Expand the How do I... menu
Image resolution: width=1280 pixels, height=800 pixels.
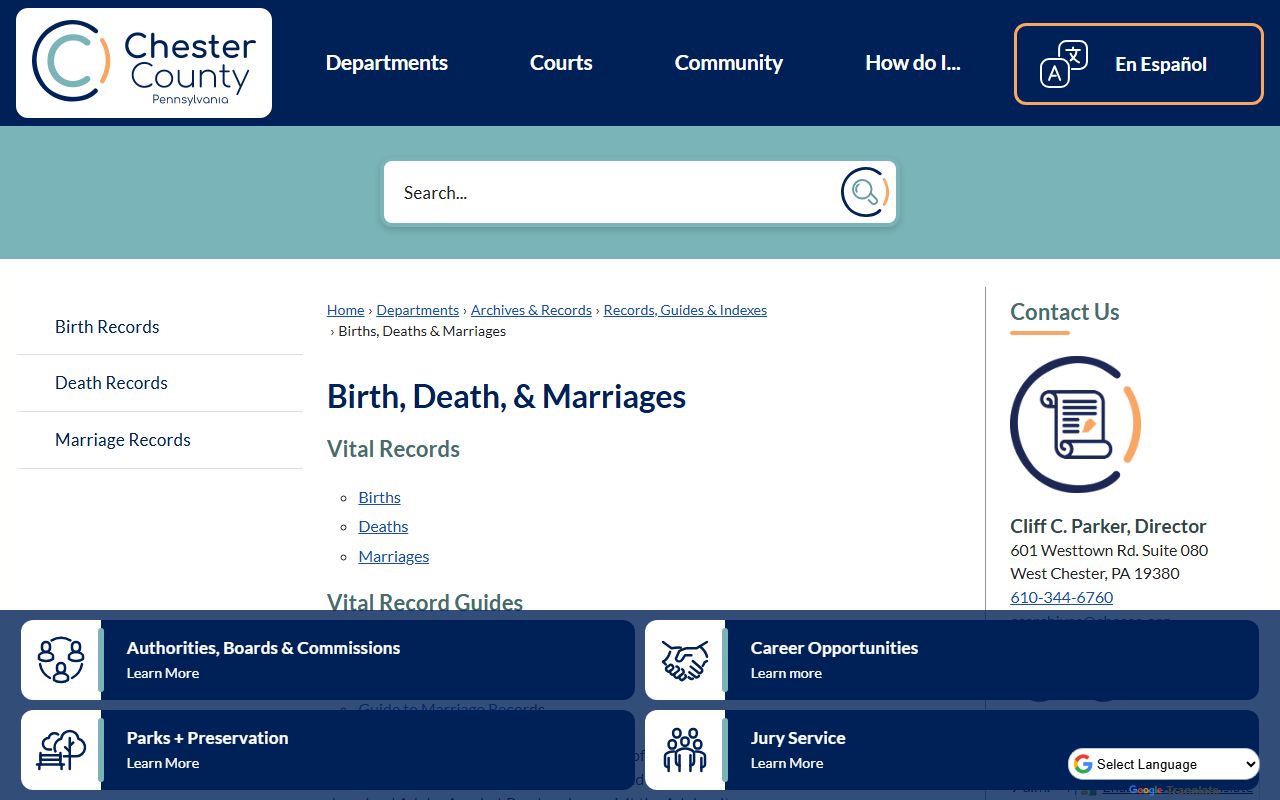pyautogui.click(x=912, y=63)
